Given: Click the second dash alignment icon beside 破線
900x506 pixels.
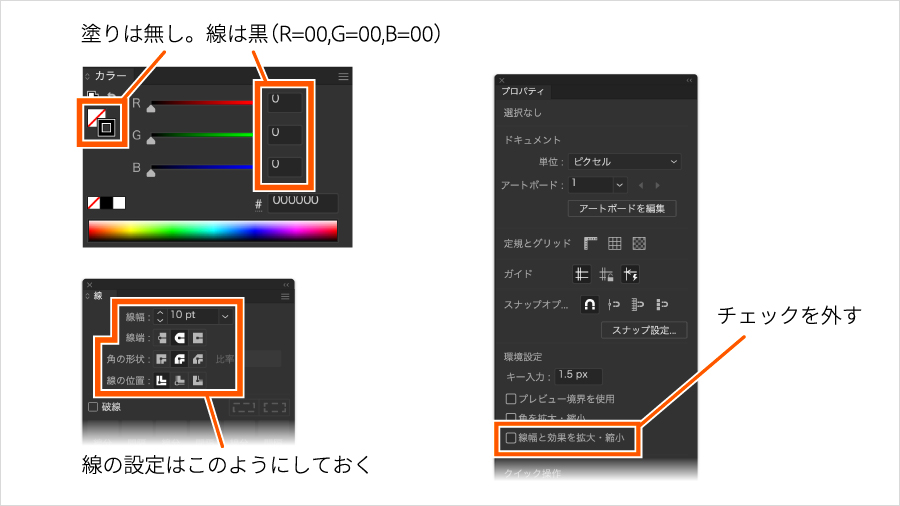Looking at the screenshot, I should pos(275,407).
